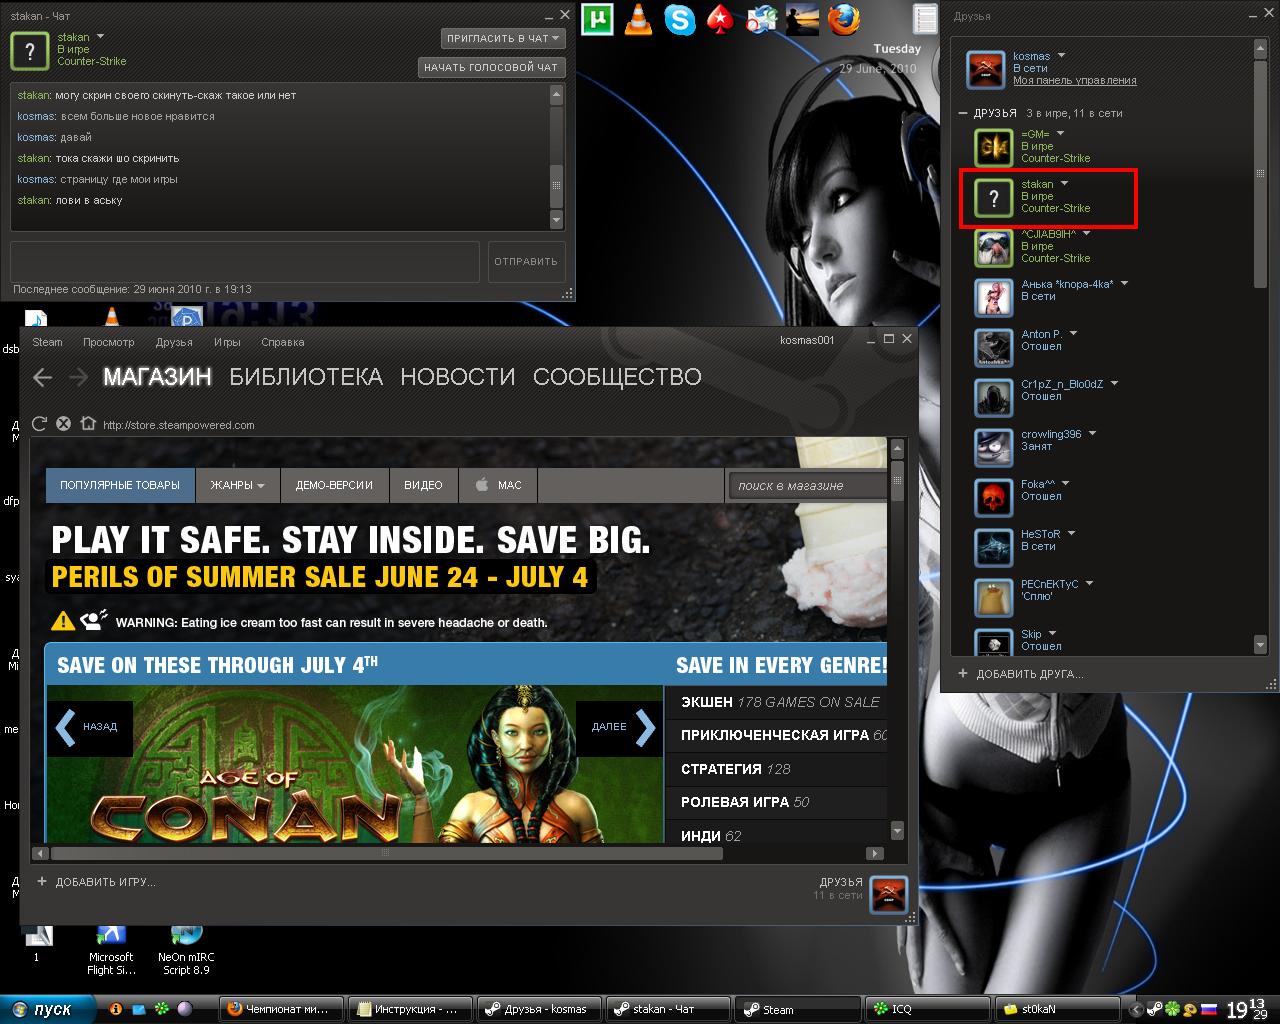
Task: Stop loading the Steam store page
Action: [63, 424]
